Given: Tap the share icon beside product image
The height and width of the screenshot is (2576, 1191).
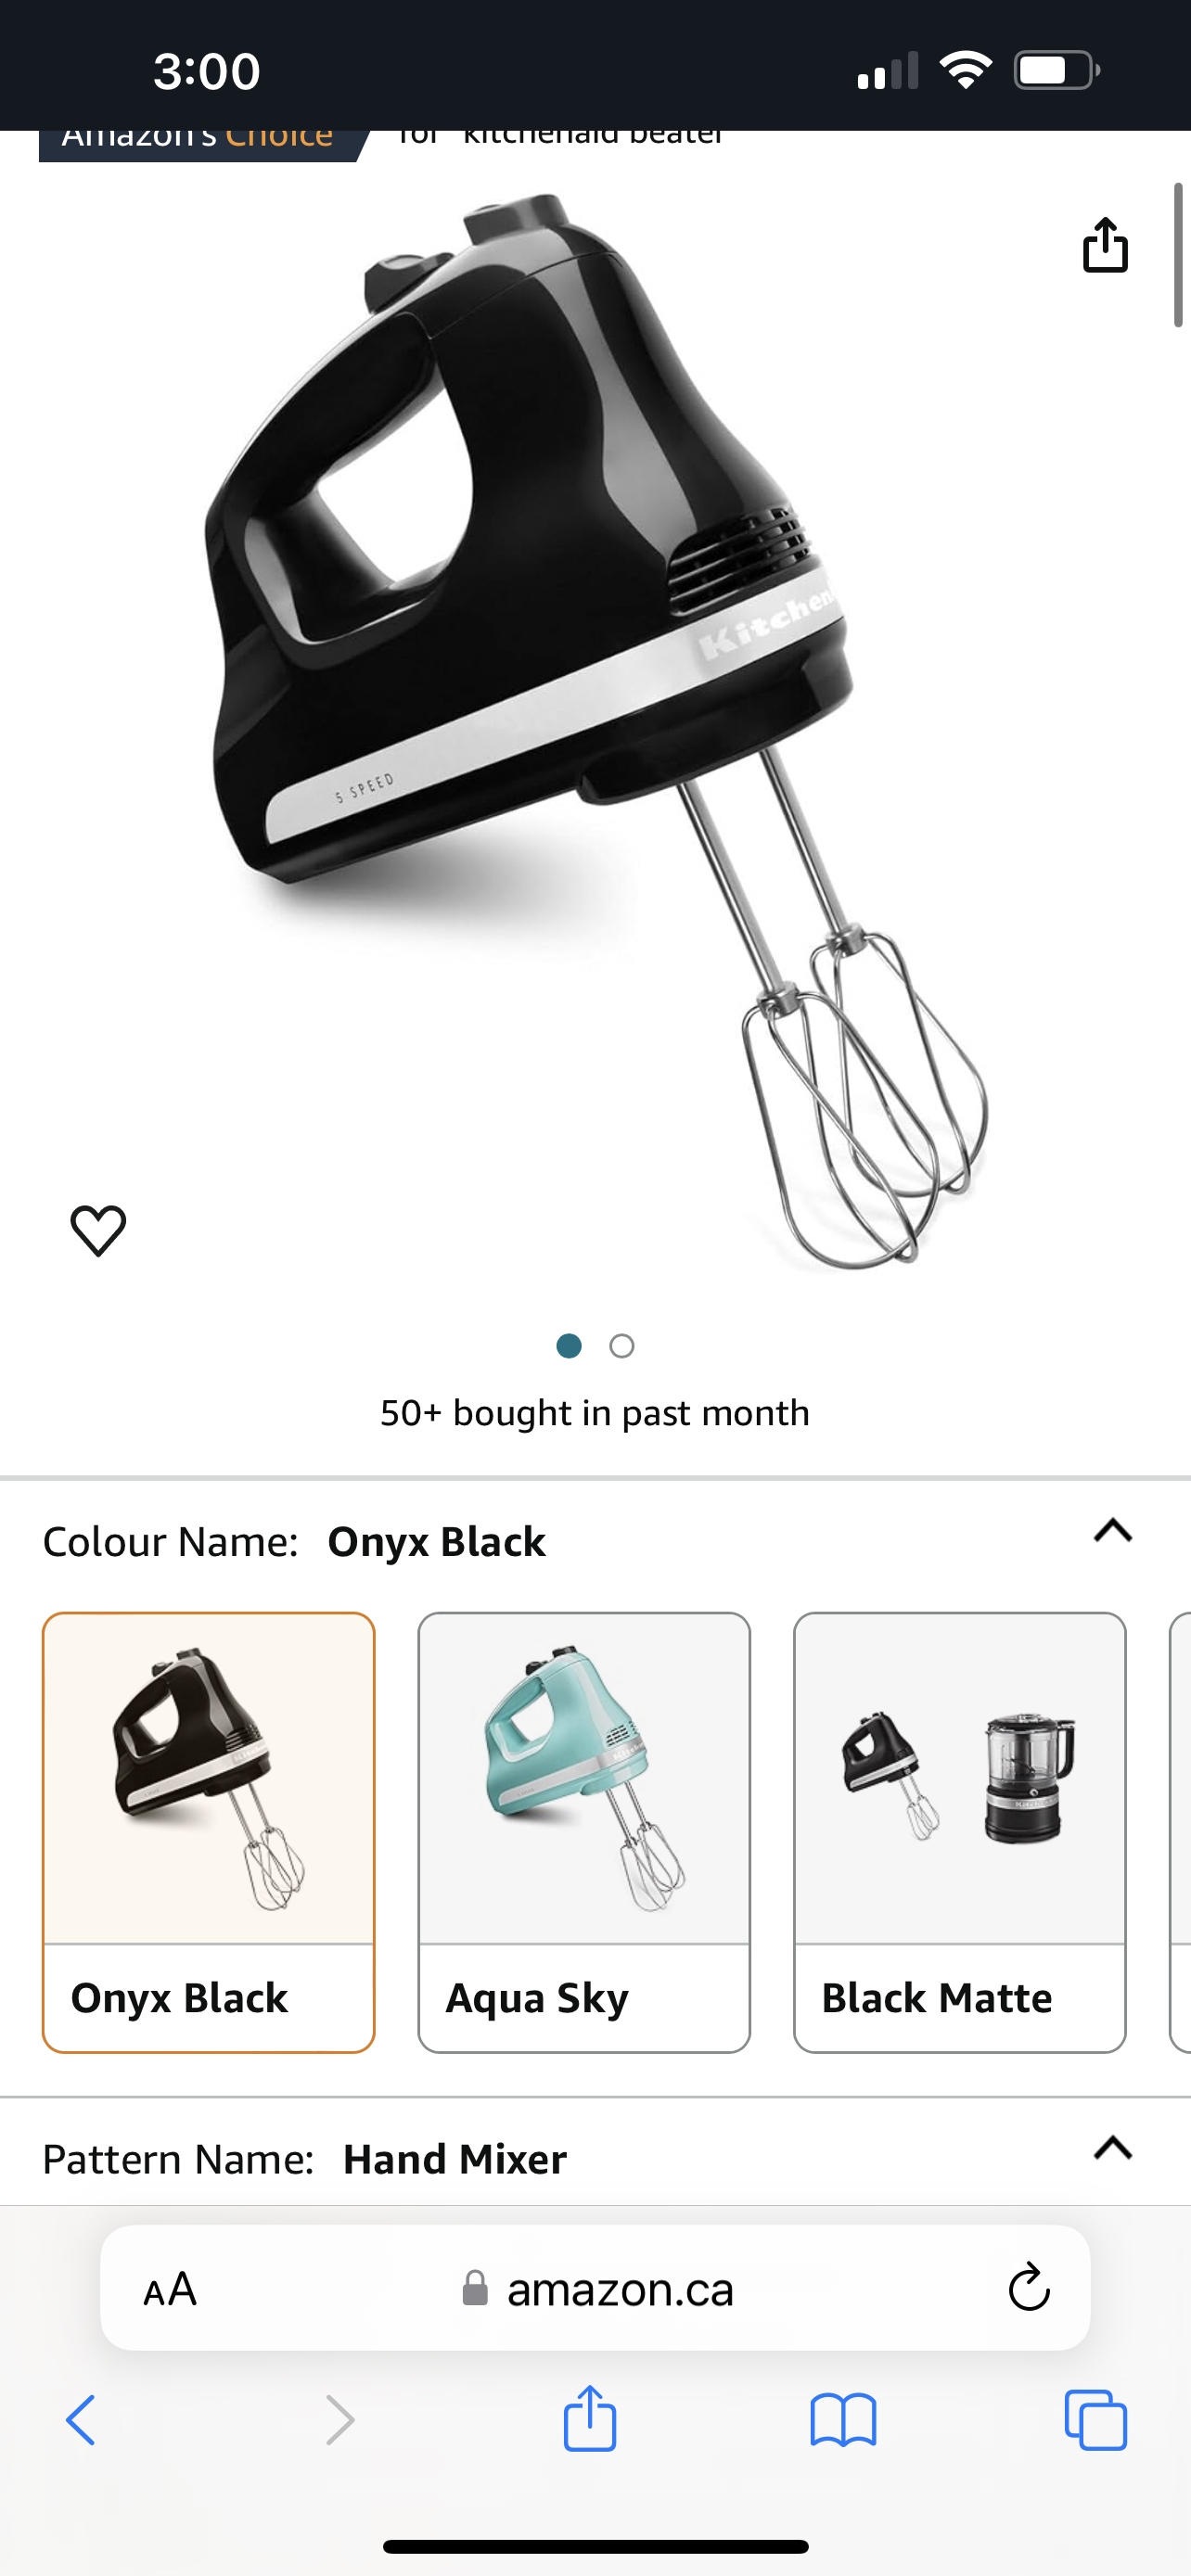Looking at the screenshot, I should click(x=1105, y=244).
